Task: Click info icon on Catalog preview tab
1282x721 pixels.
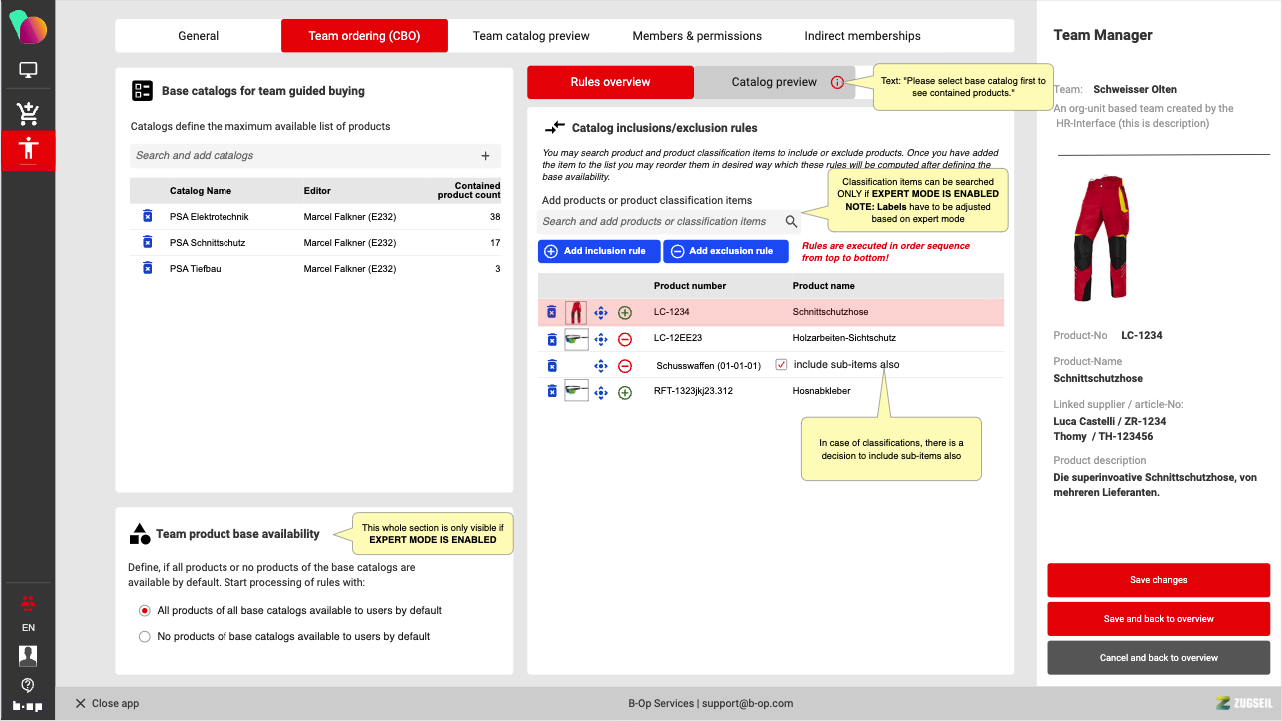Action: click(x=837, y=83)
